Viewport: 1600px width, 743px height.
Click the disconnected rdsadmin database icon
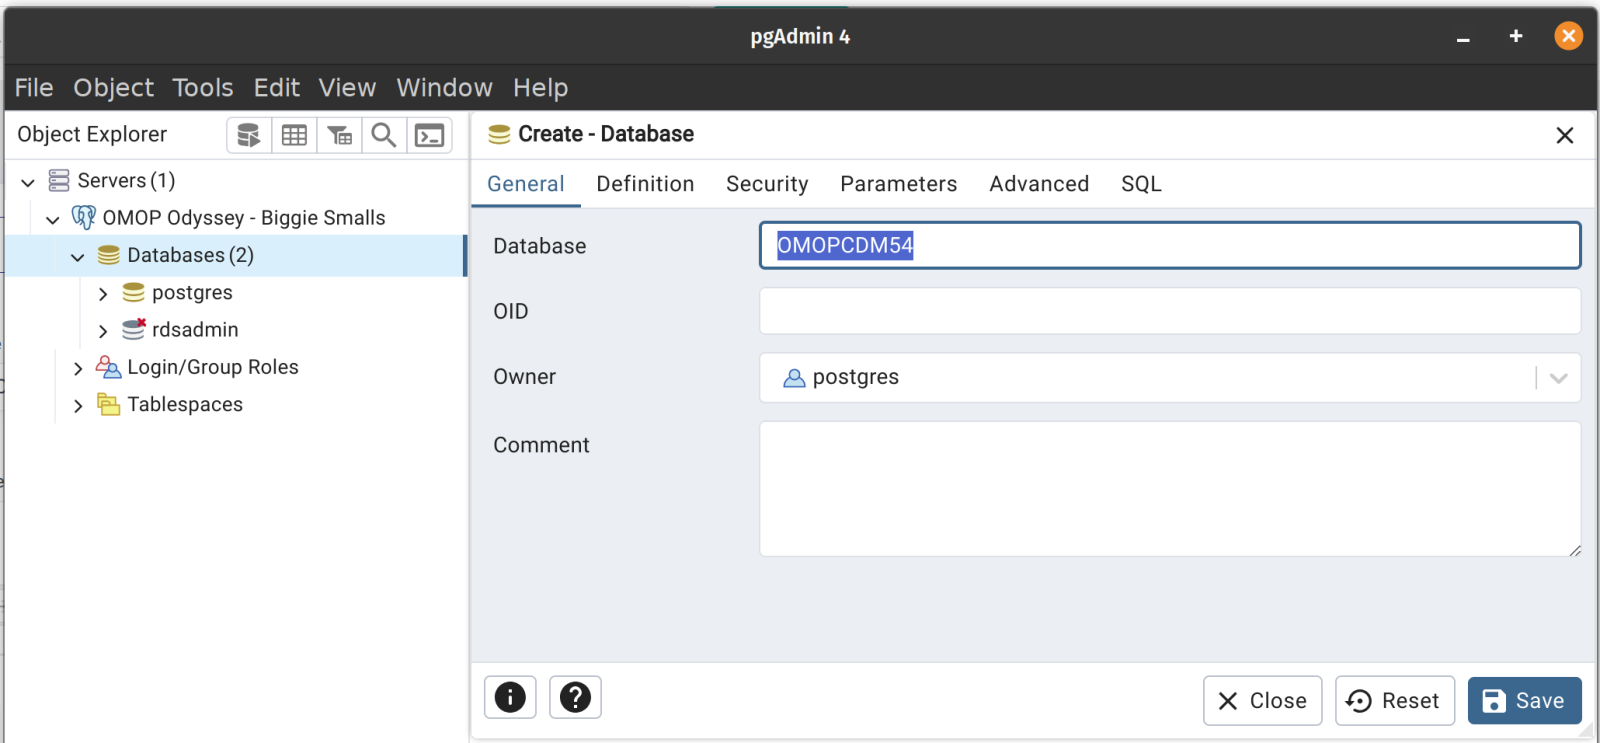pos(133,329)
